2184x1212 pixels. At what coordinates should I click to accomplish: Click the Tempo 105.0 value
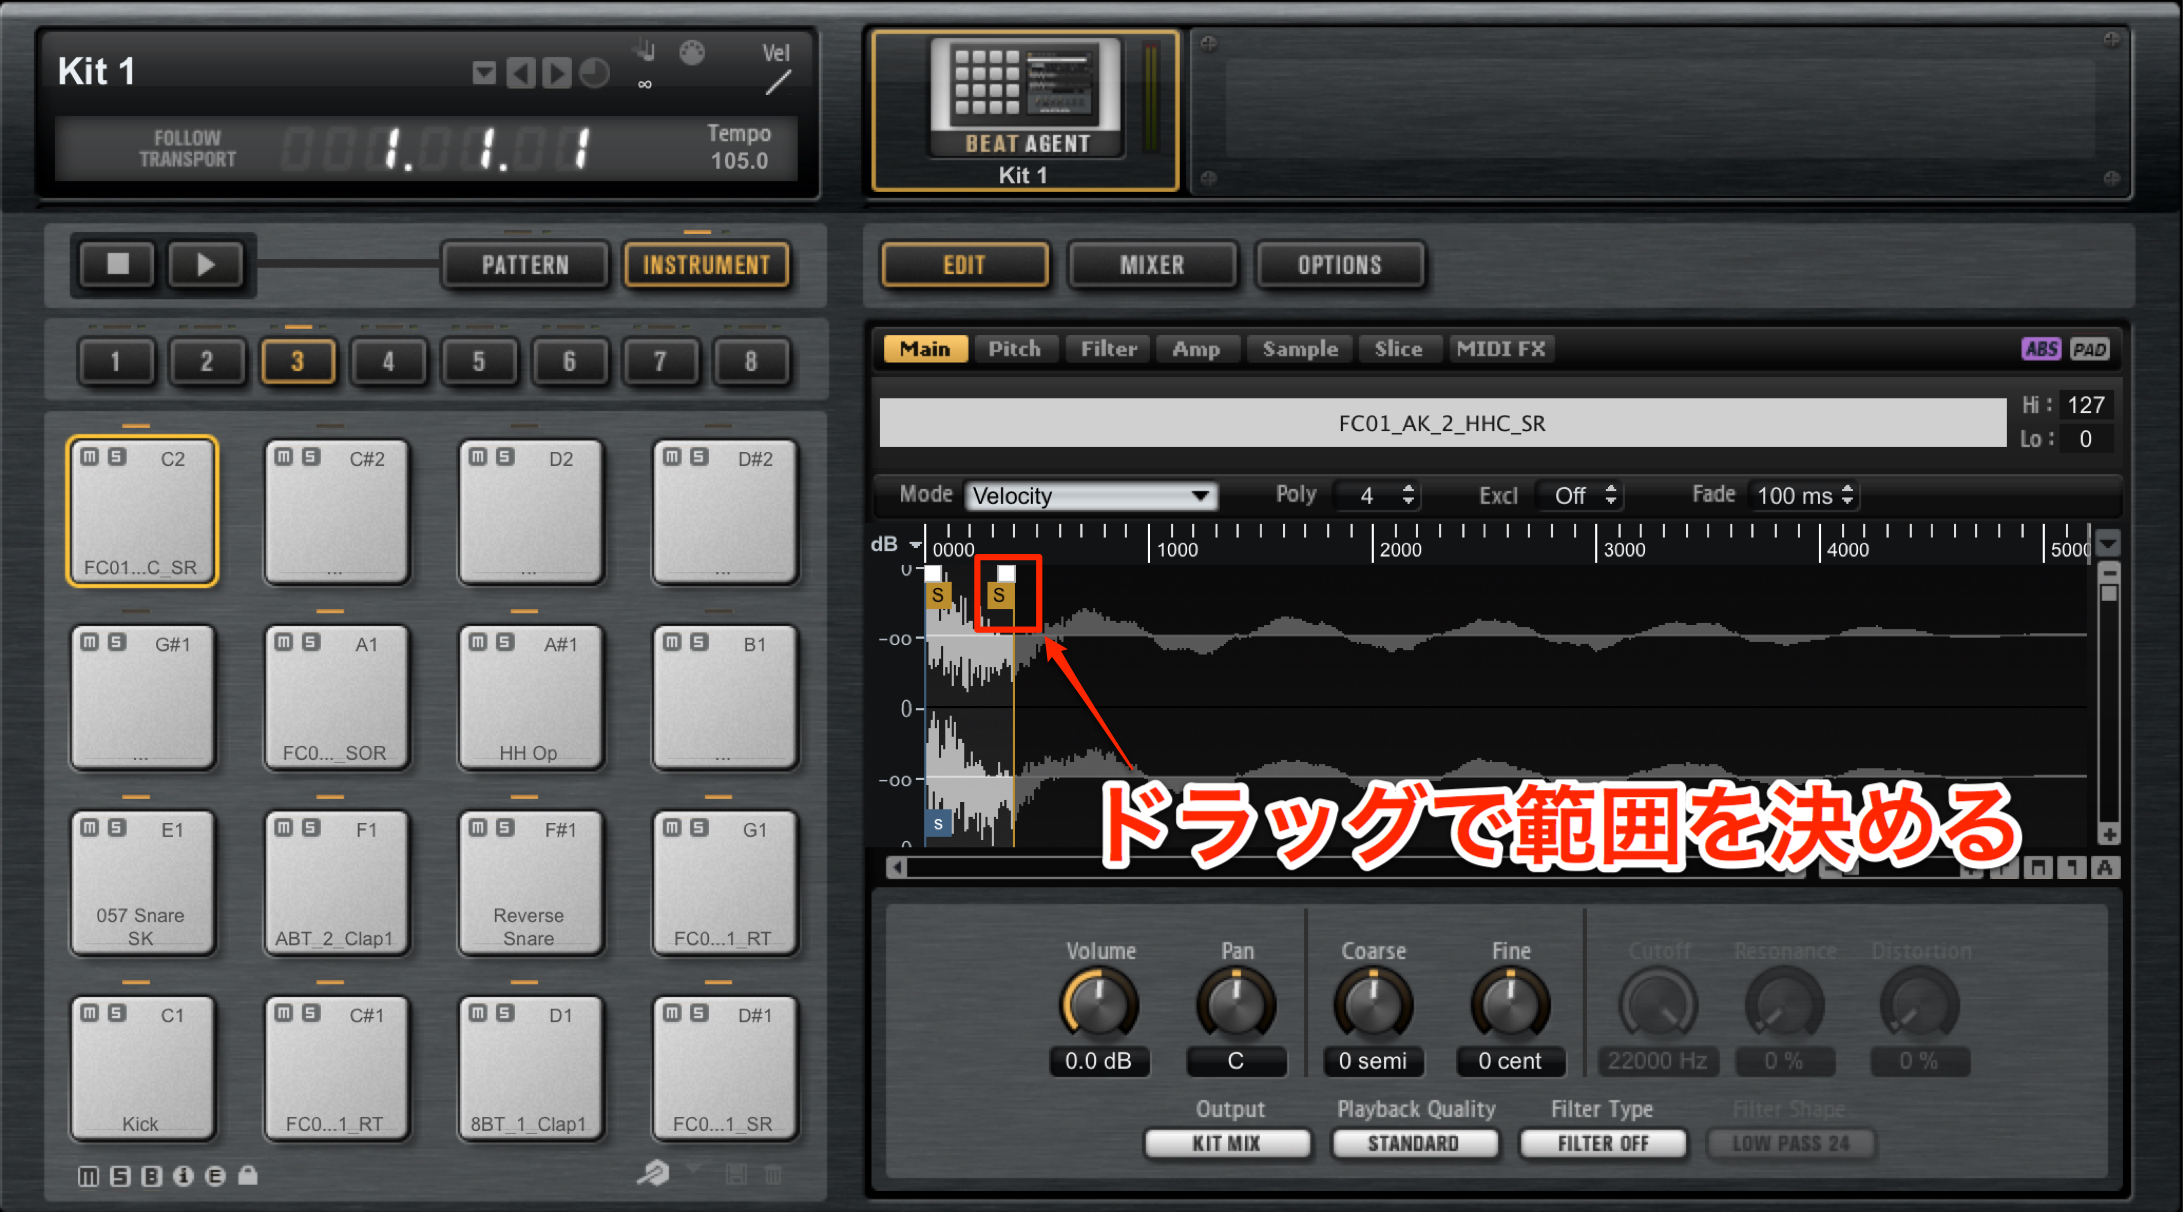tap(739, 161)
